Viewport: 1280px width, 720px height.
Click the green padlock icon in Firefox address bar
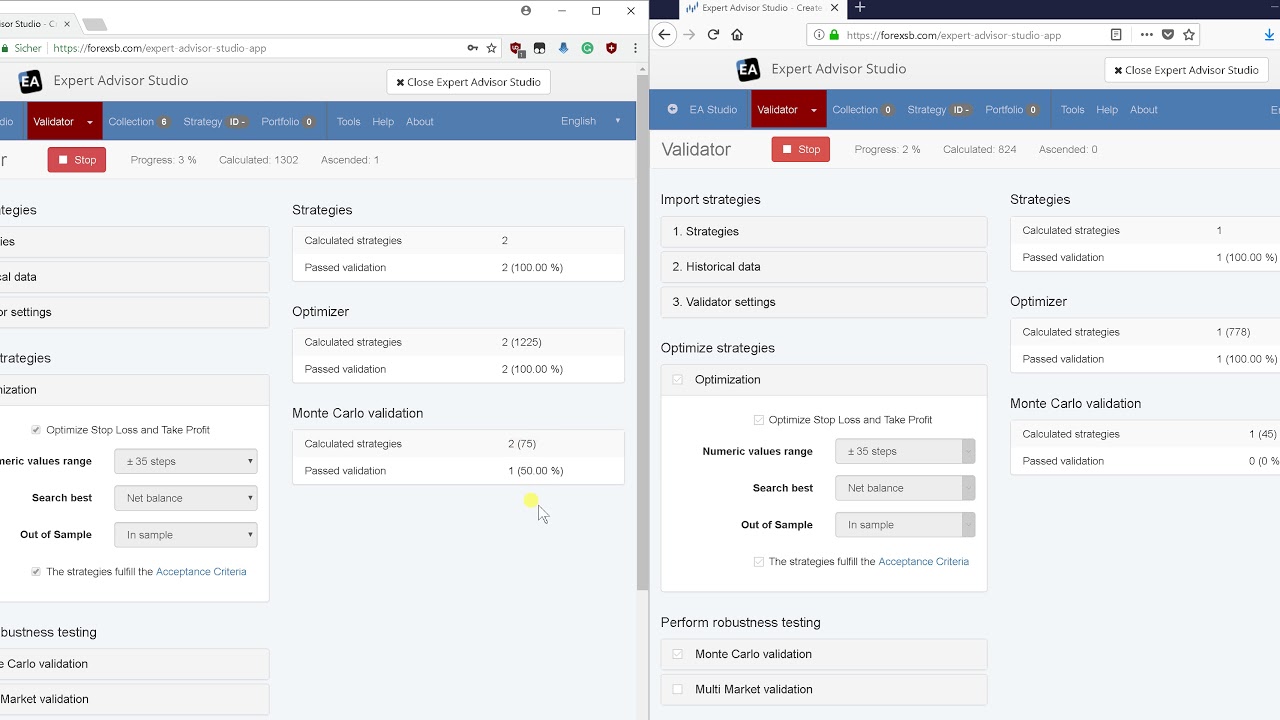pos(834,35)
